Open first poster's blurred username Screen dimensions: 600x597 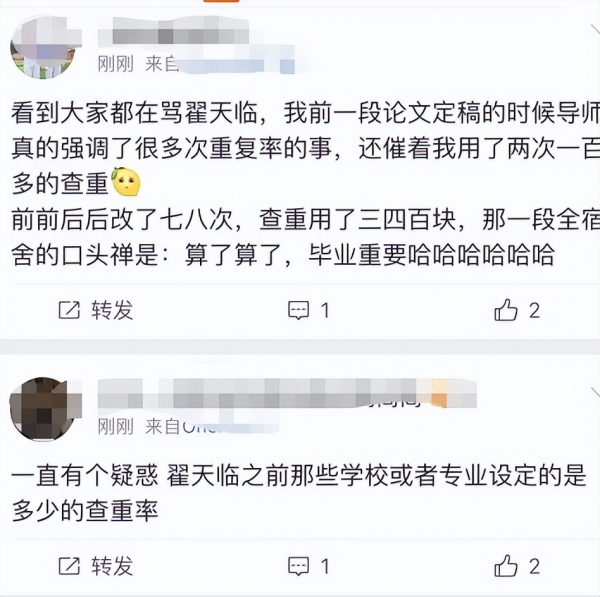[173, 31]
